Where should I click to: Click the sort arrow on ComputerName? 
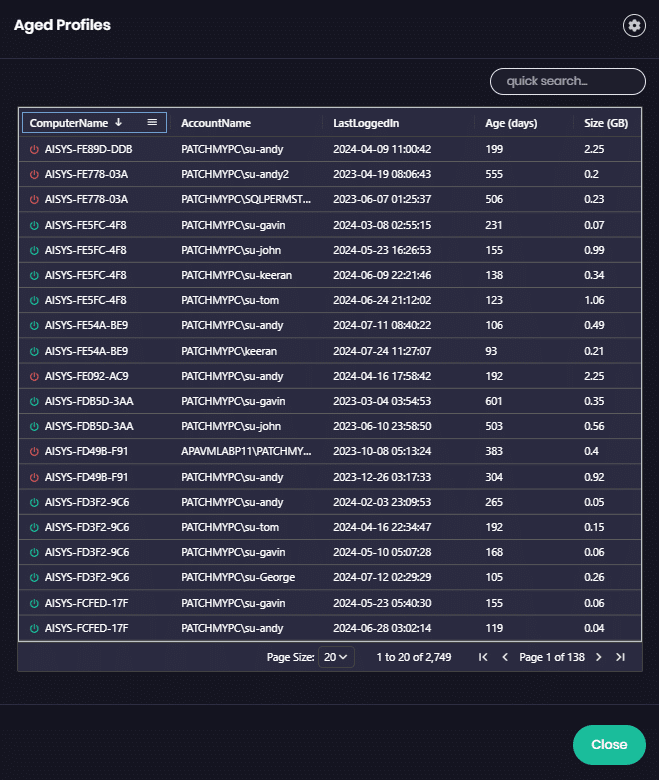[119, 122]
